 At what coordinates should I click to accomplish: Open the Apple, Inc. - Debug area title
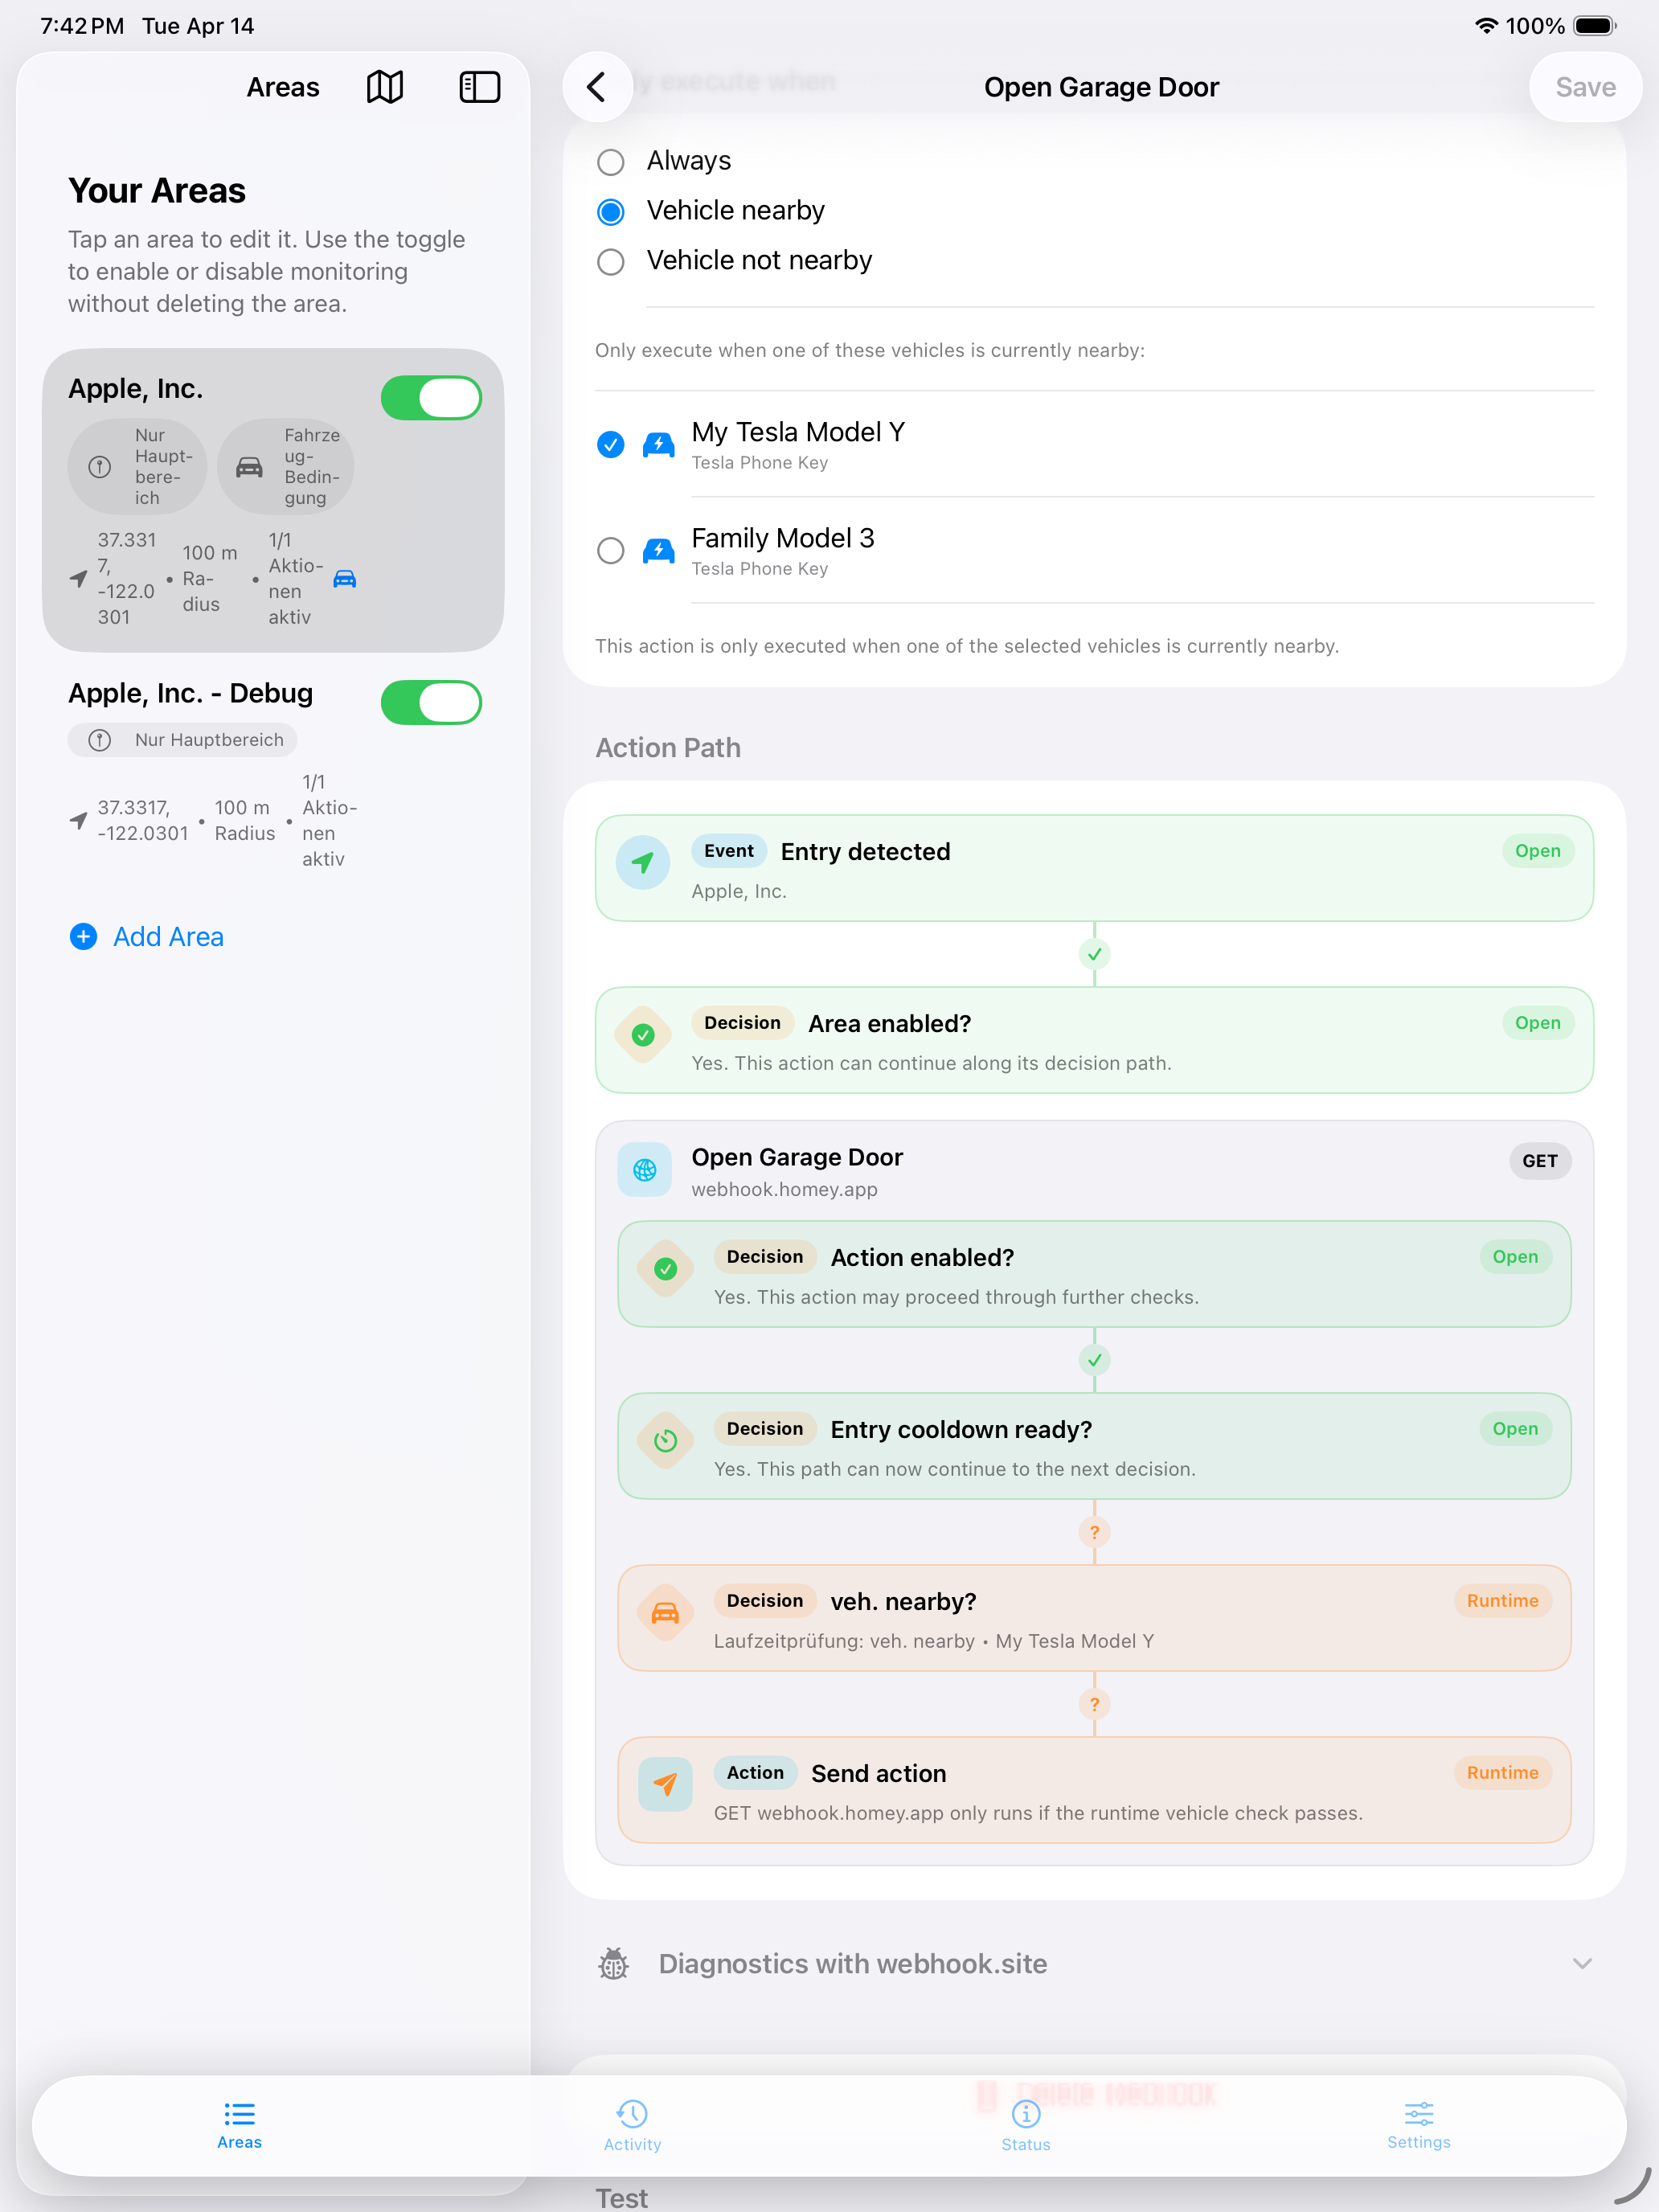tap(191, 694)
